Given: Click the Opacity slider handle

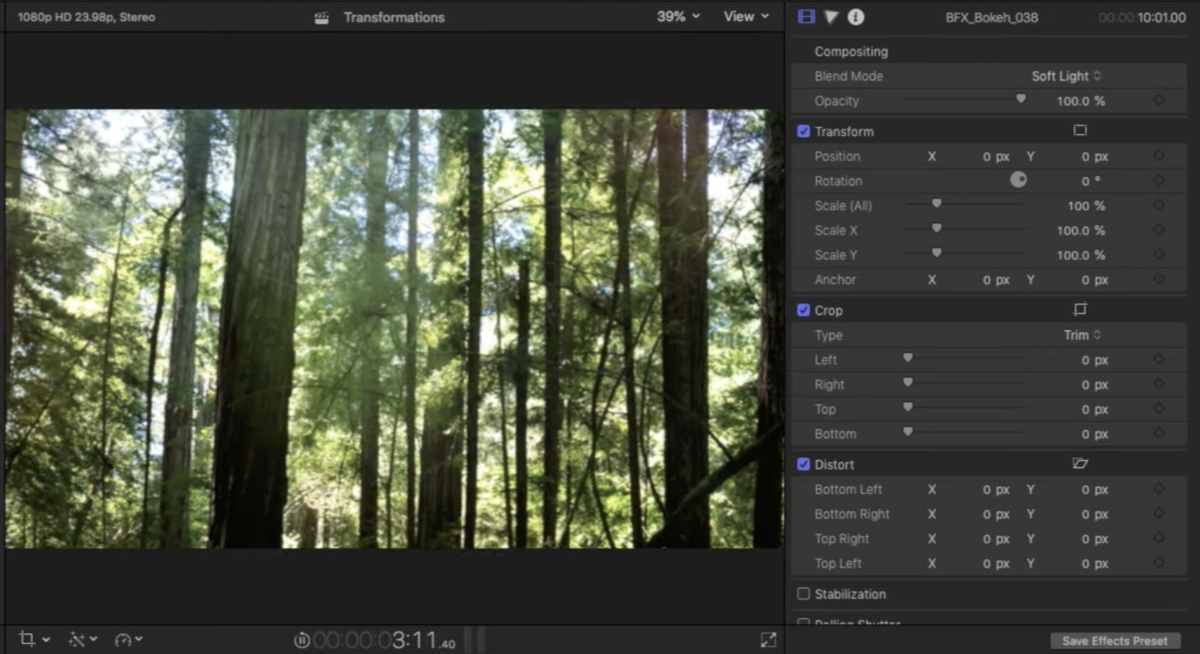Looking at the screenshot, I should pos(1021,99).
